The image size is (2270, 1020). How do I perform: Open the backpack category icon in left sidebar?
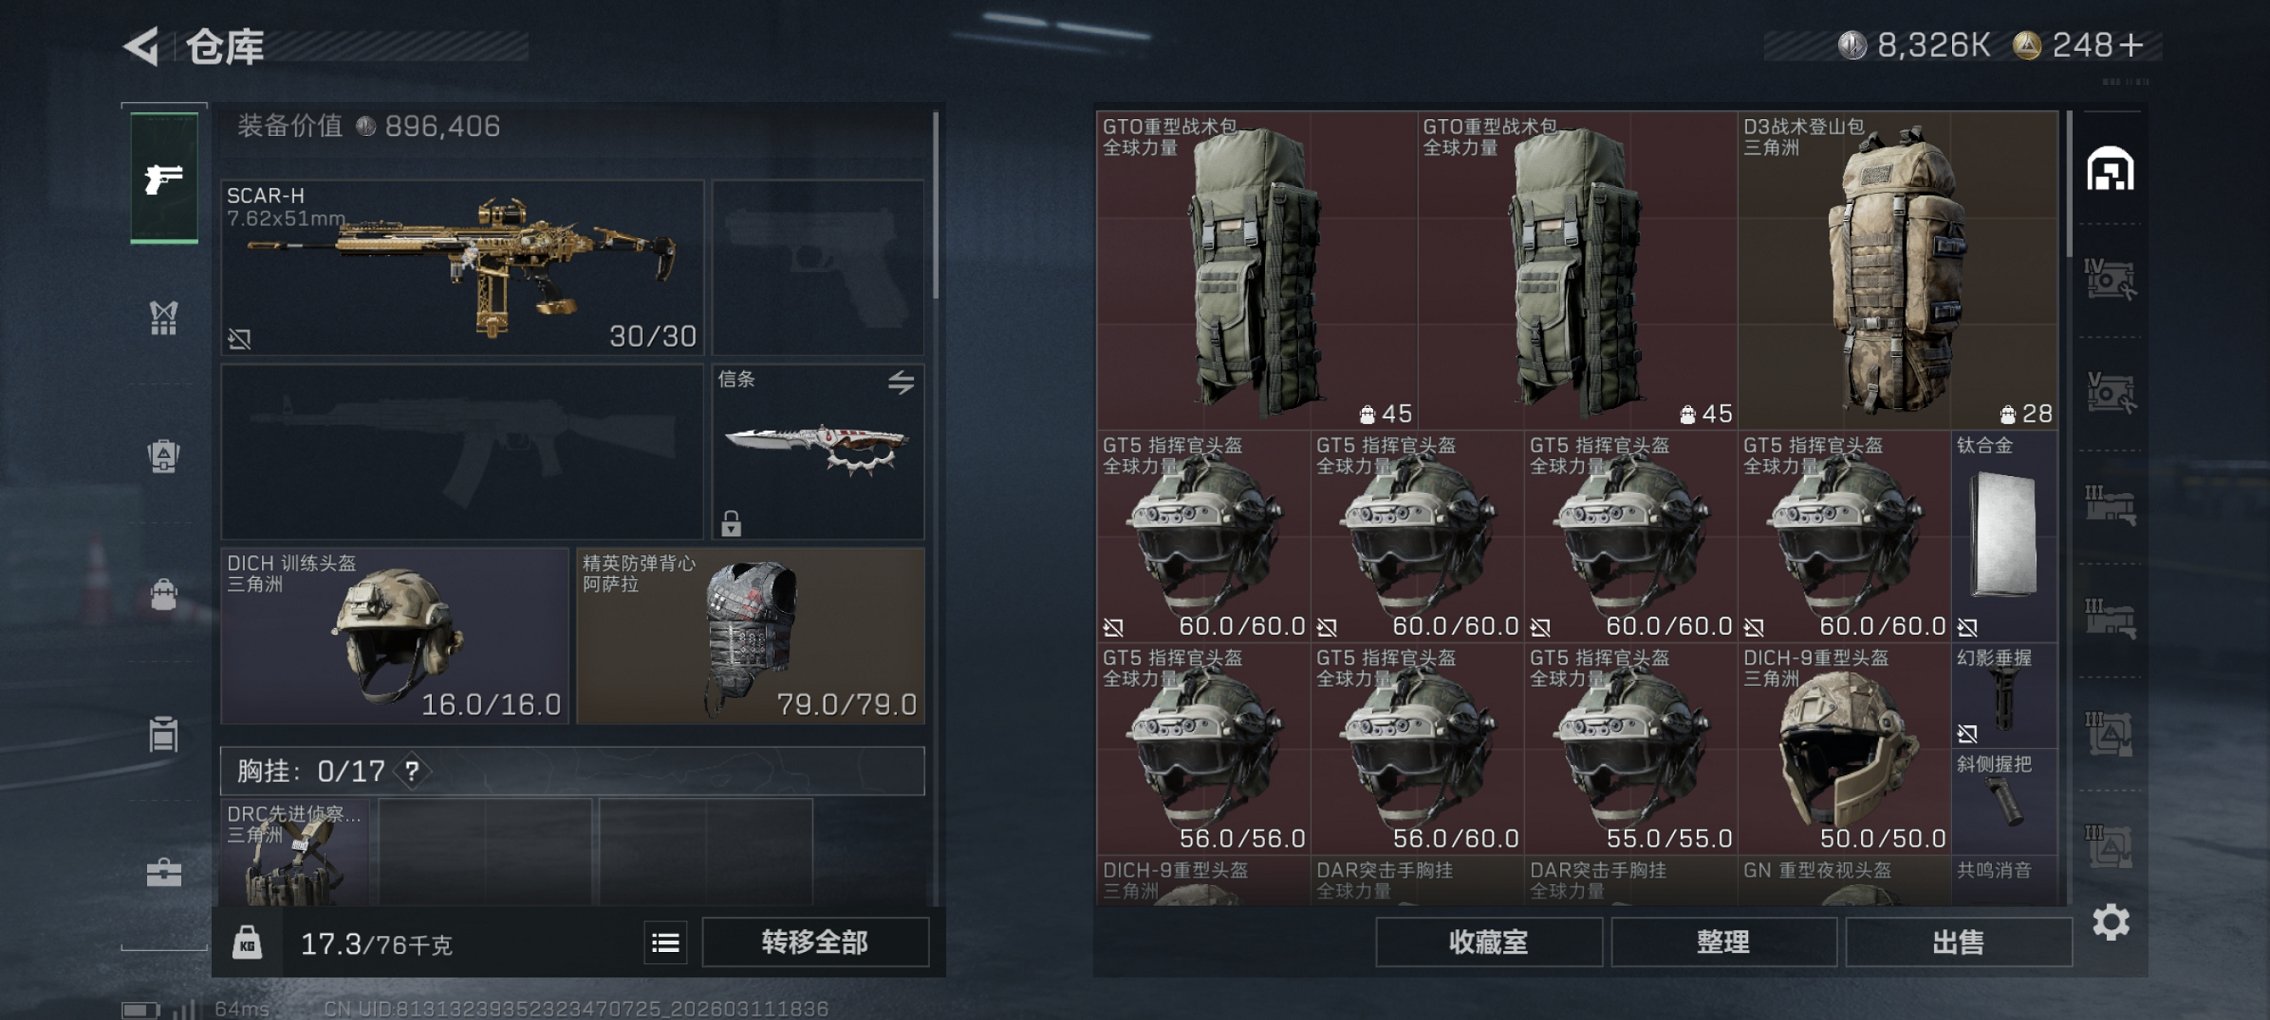pos(164,456)
